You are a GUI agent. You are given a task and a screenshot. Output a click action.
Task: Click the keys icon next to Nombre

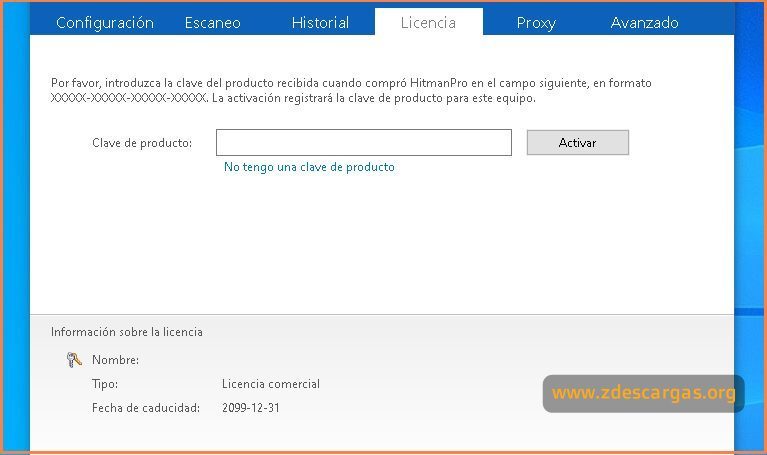[x=74, y=360]
